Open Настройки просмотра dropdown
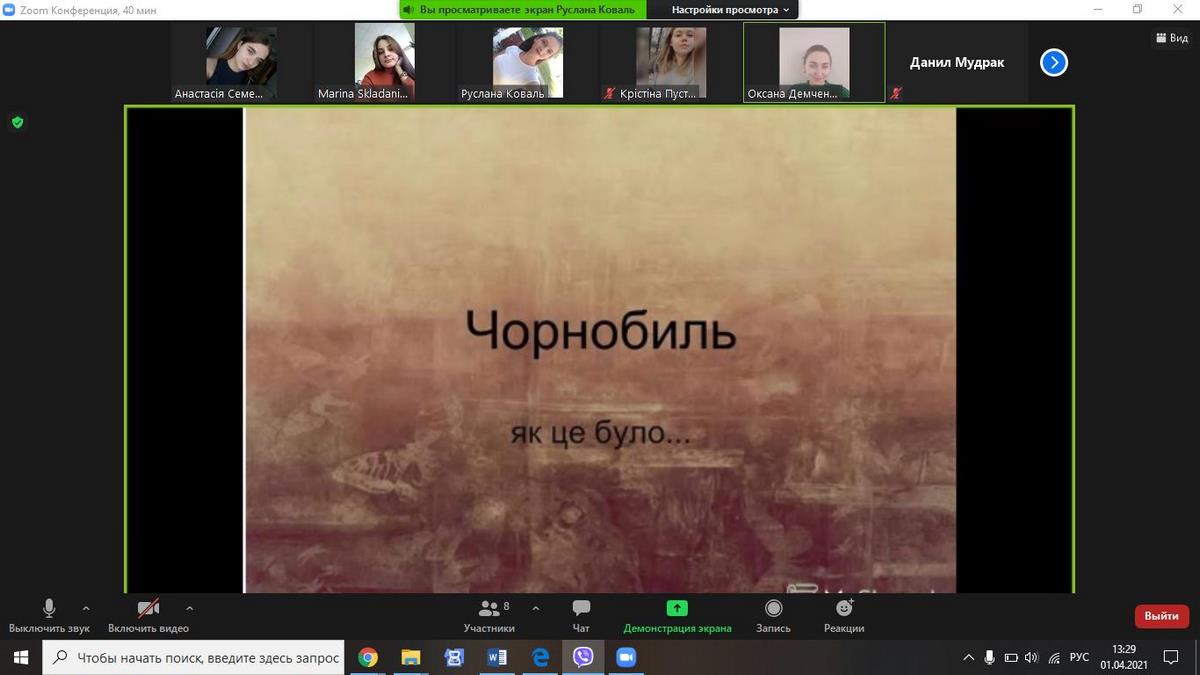 pyautogui.click(x=730, y=10)
